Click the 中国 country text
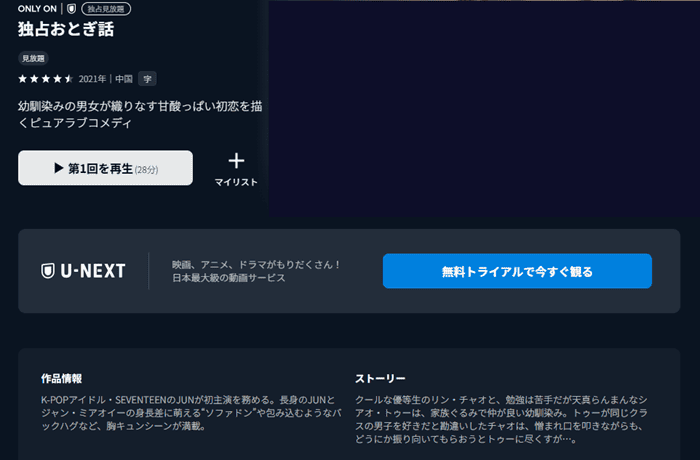 click(x=124, y=79)
